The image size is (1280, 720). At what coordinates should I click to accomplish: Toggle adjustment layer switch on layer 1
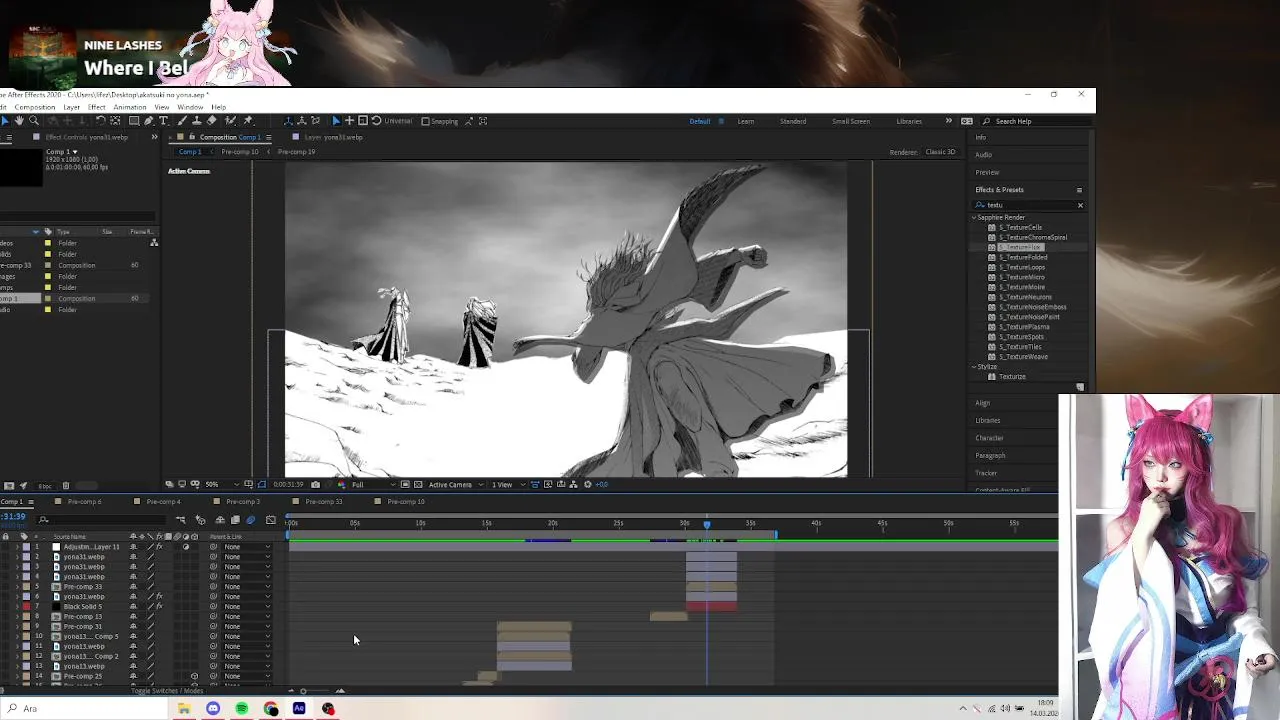(x=186, y=547)
